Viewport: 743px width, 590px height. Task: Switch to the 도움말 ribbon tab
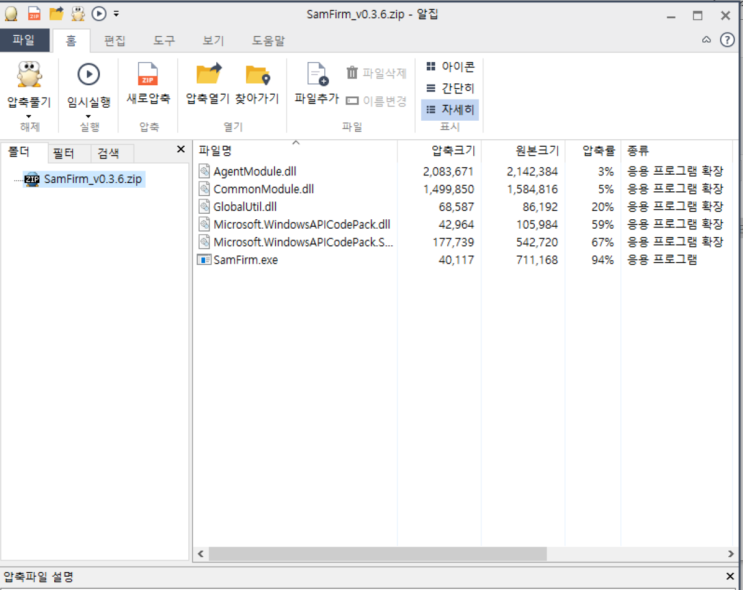tap(268, 41)
